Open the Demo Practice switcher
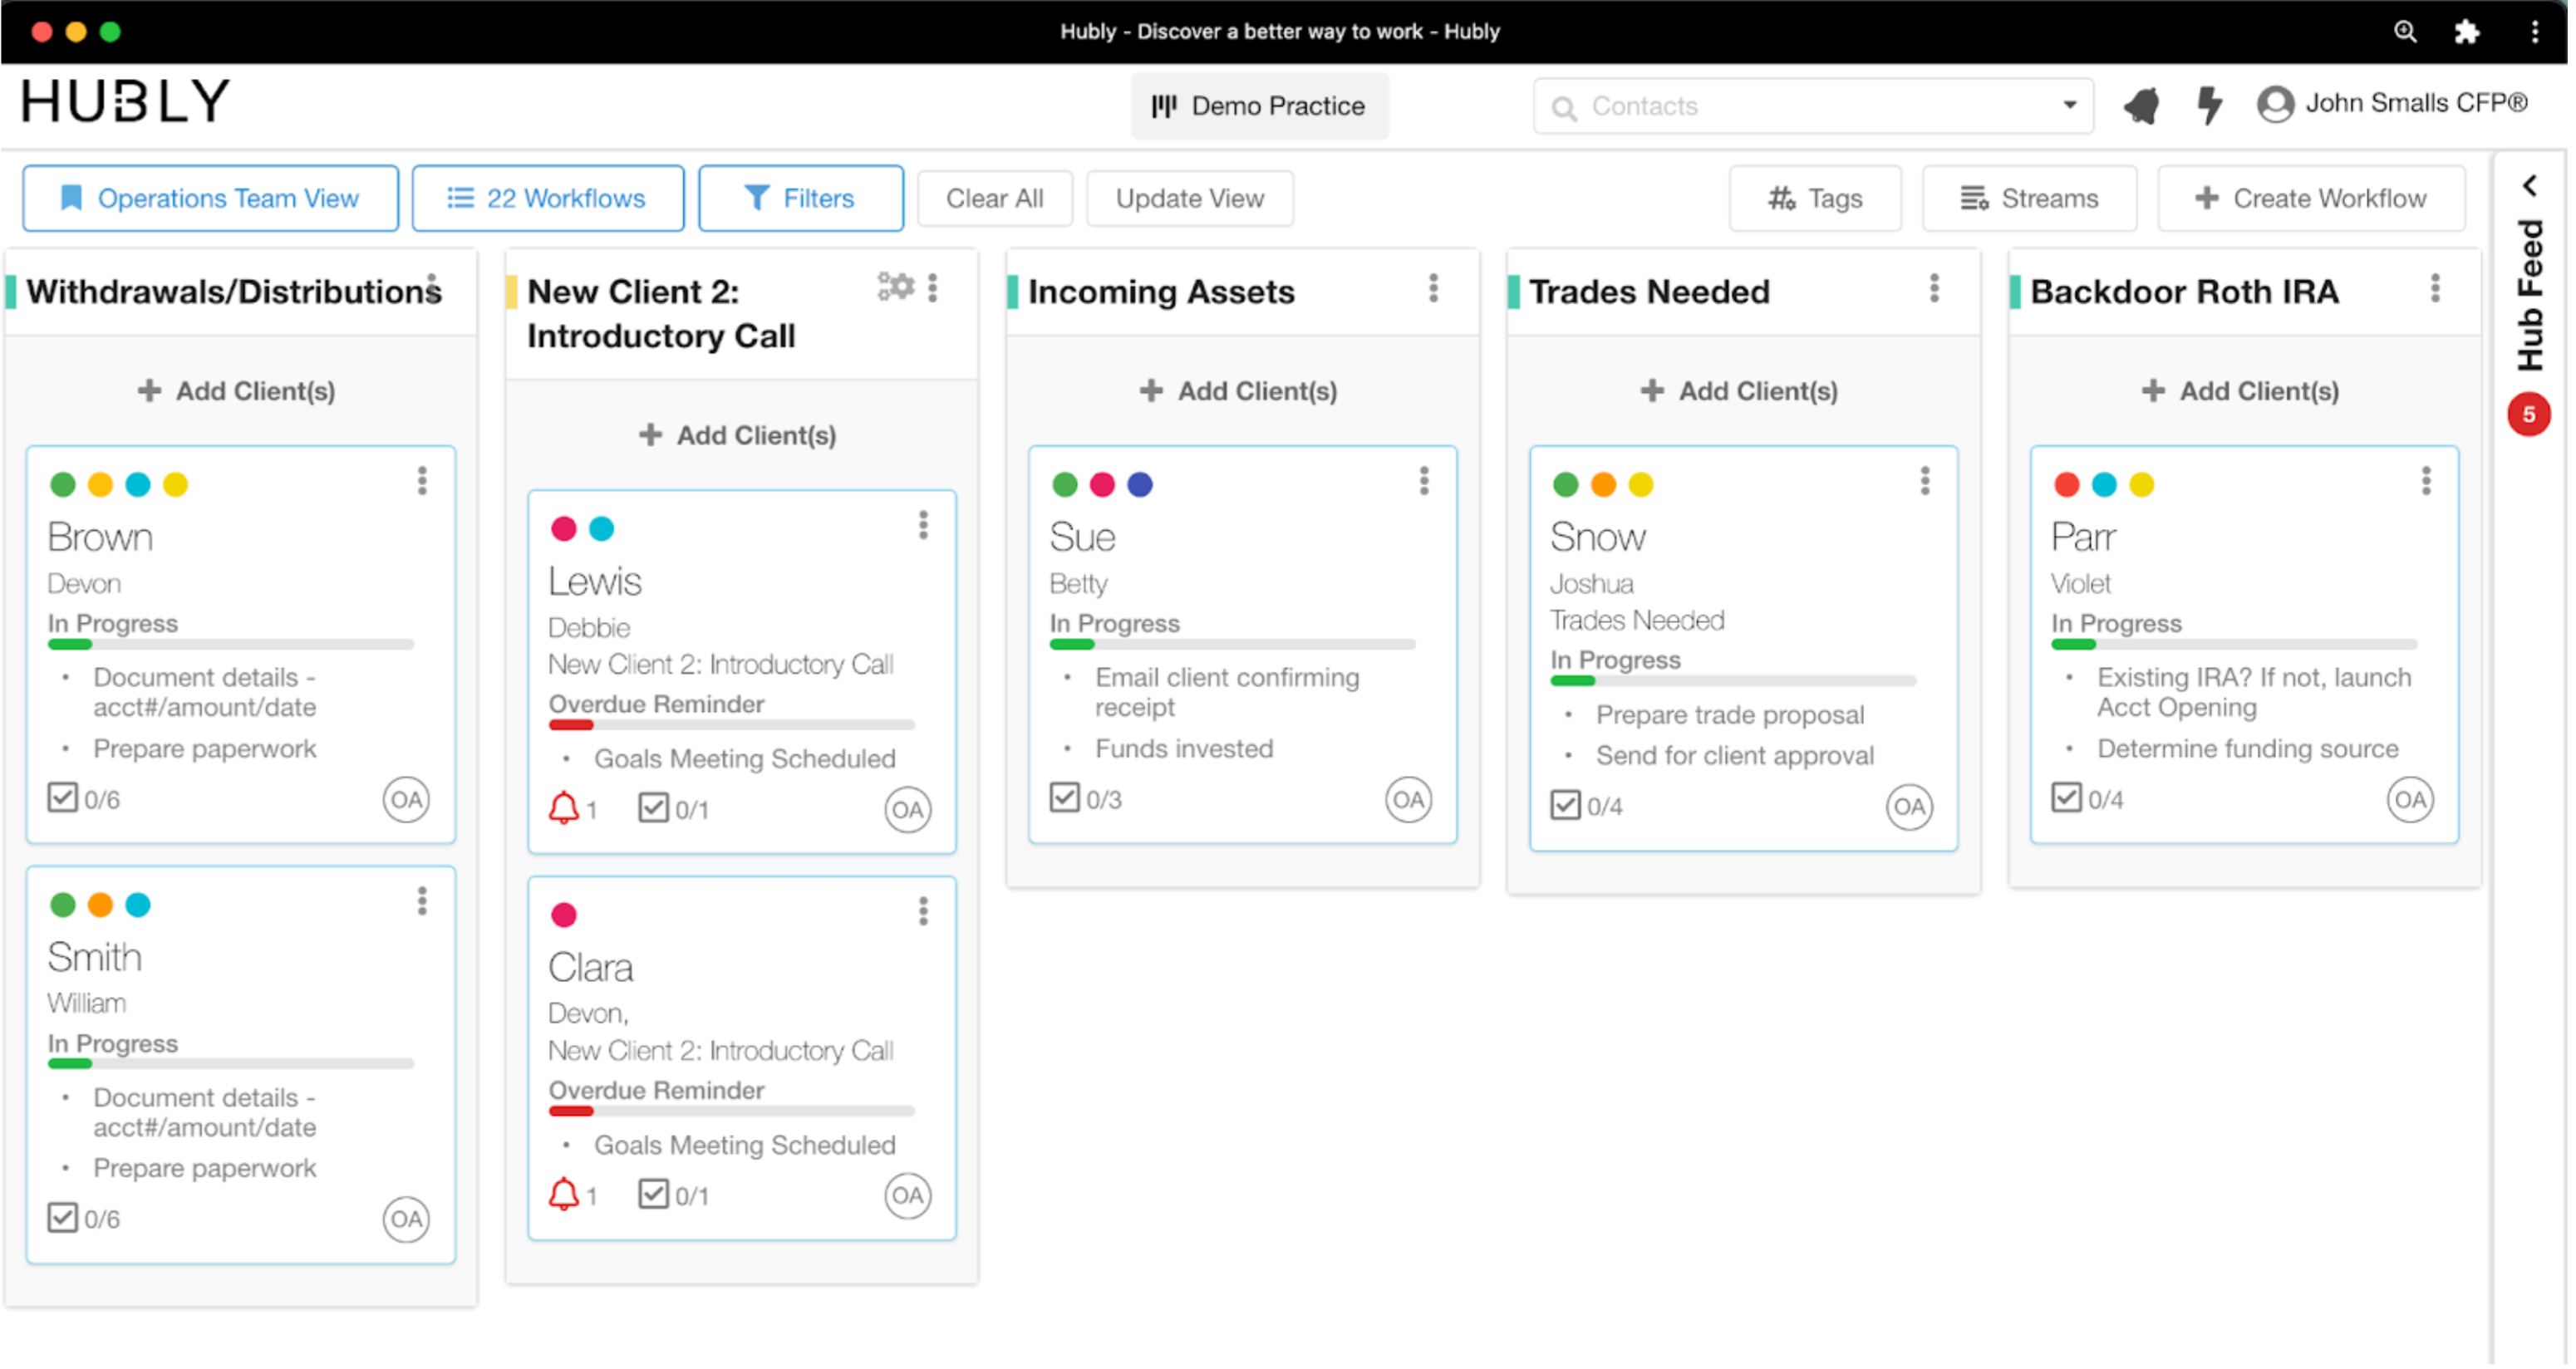This screenshot has height=1369, width=2576. 1259,106
